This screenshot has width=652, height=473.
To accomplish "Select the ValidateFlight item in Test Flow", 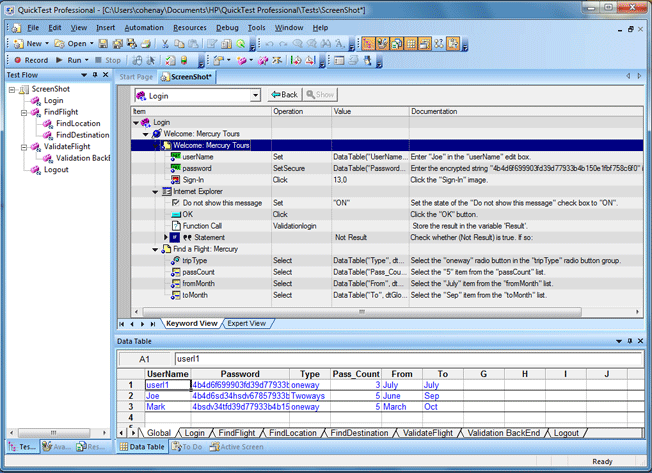I will (66, 146).
